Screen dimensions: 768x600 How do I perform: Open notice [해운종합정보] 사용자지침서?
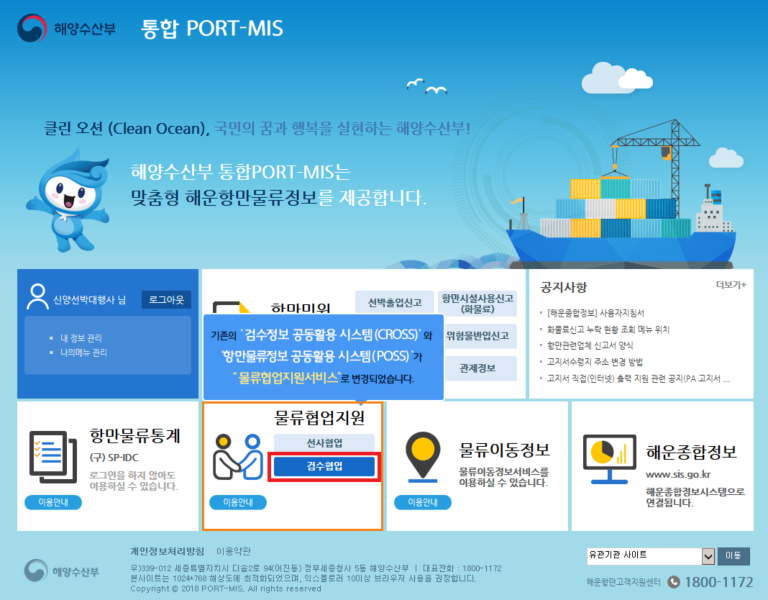tap(596, 313)
